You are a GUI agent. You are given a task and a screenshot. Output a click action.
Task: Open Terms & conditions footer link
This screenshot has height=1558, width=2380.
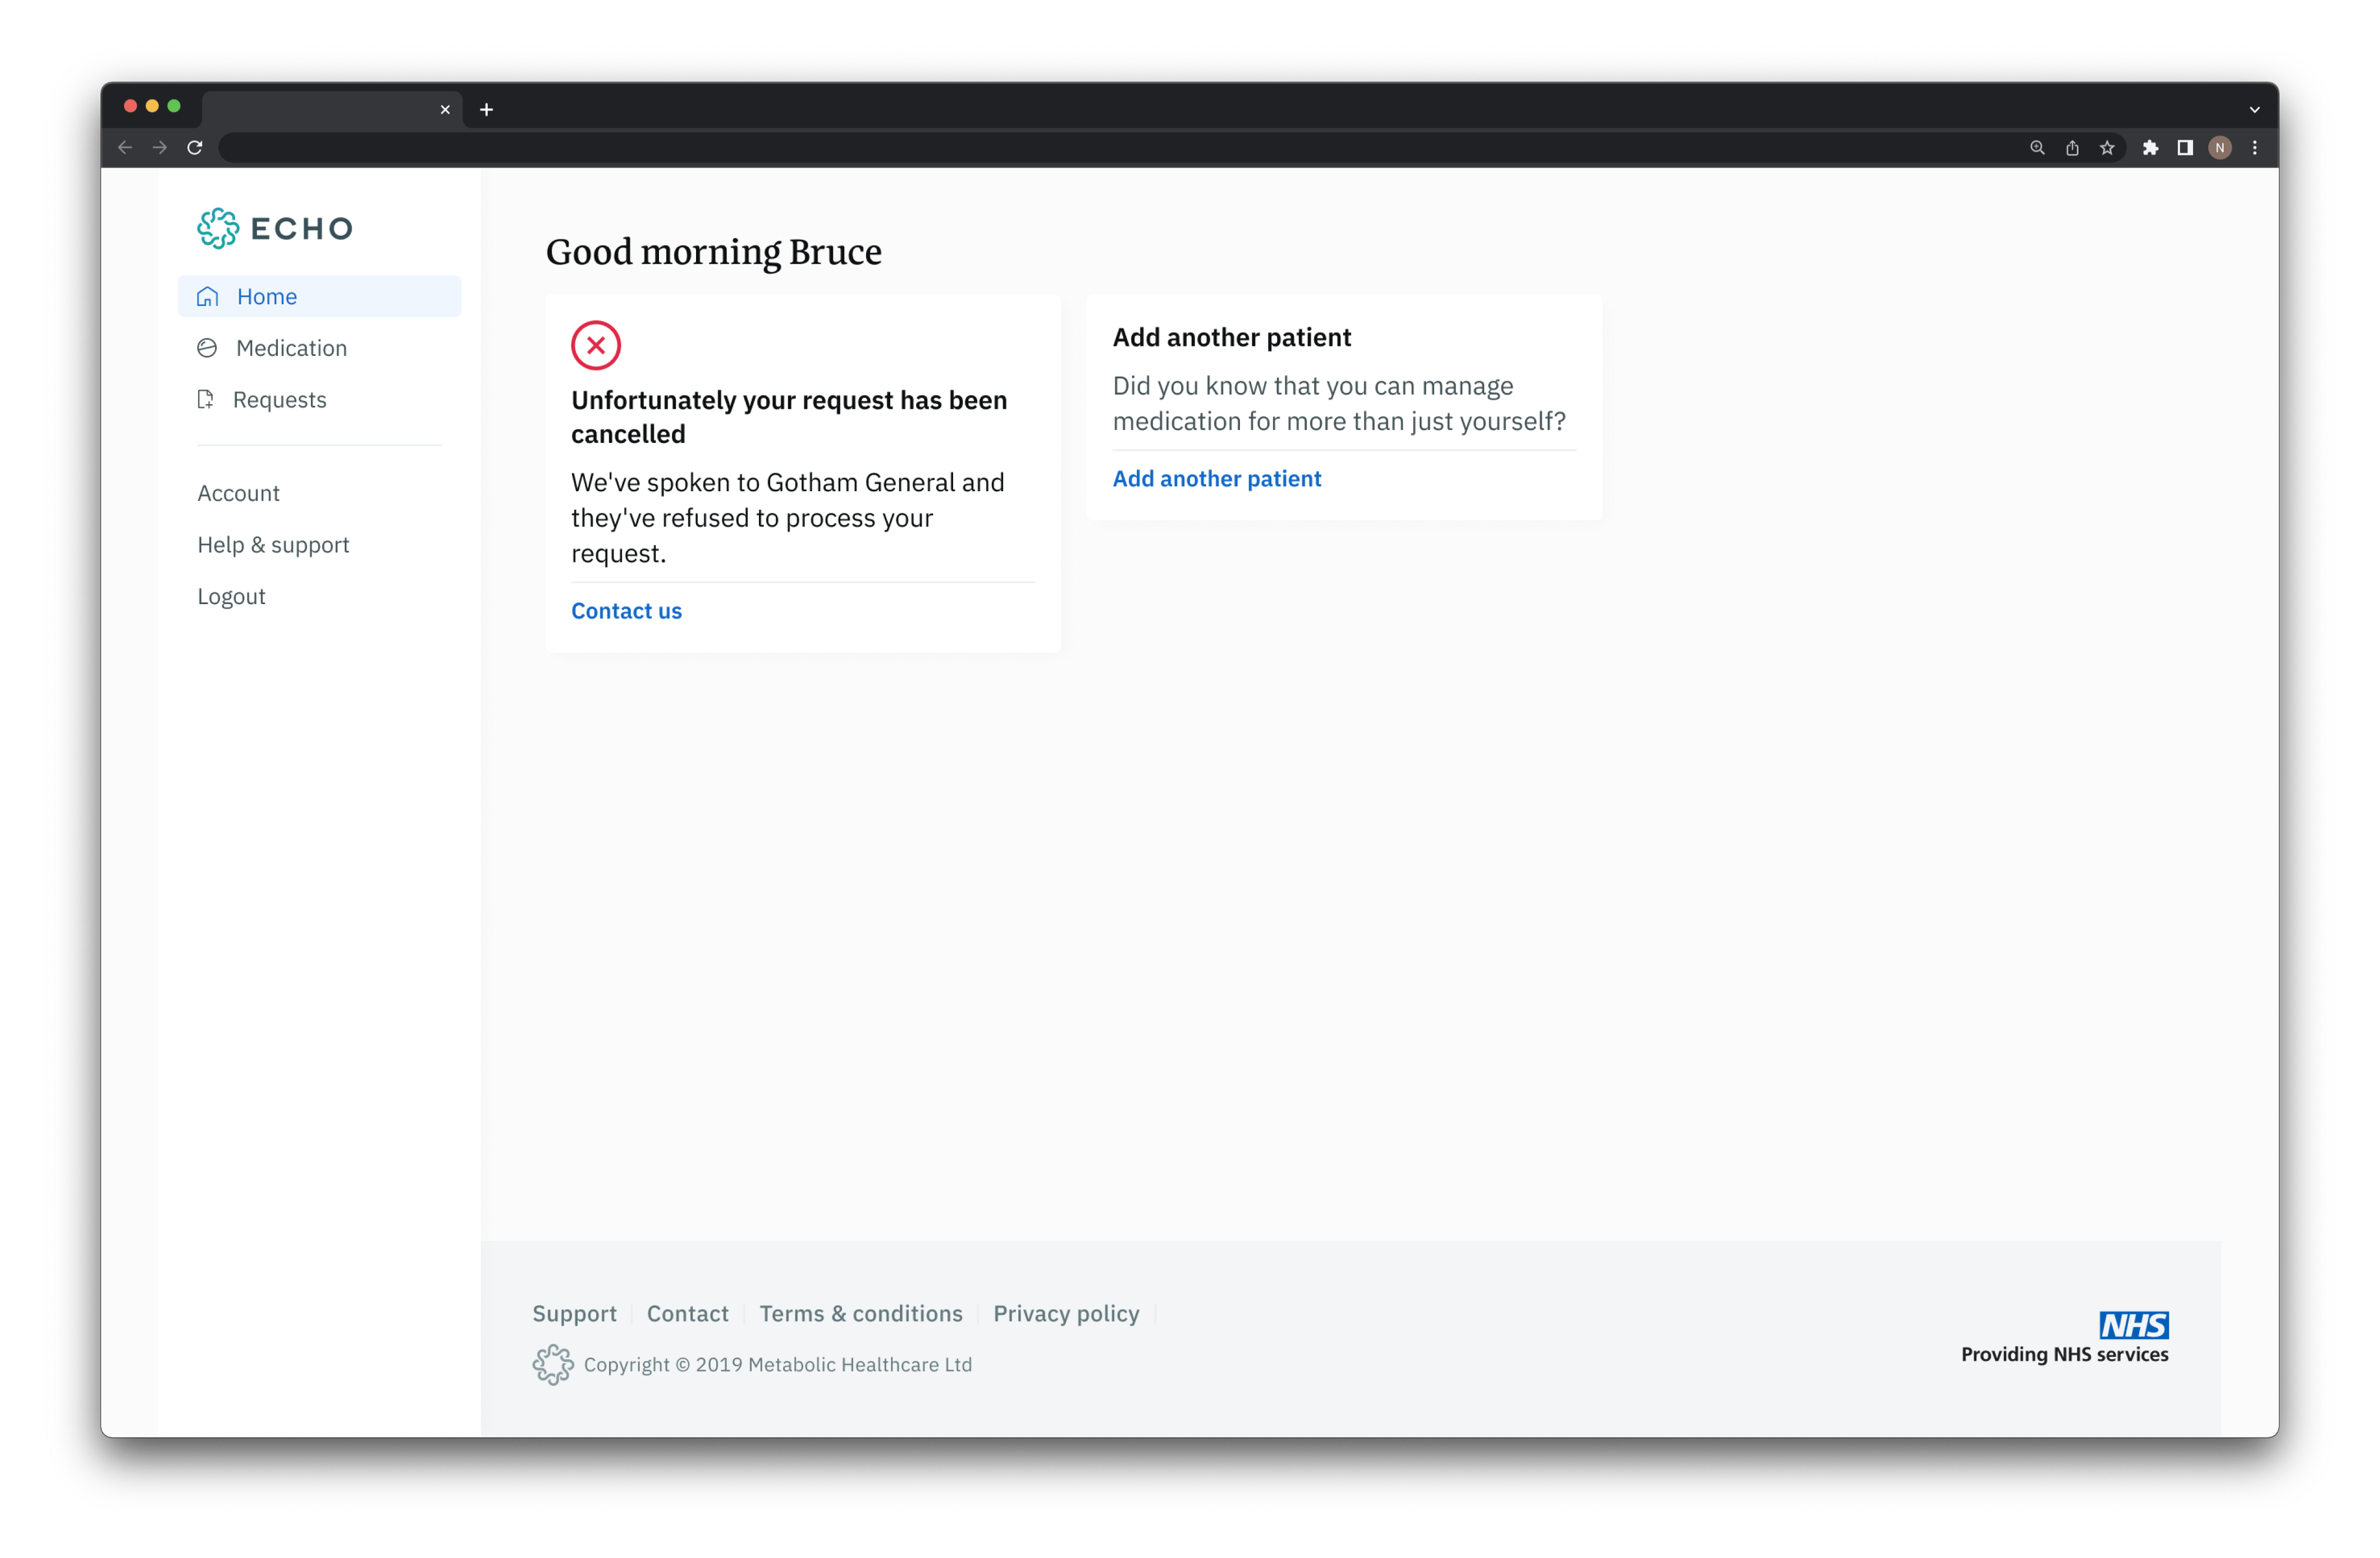click(861, 1313)
